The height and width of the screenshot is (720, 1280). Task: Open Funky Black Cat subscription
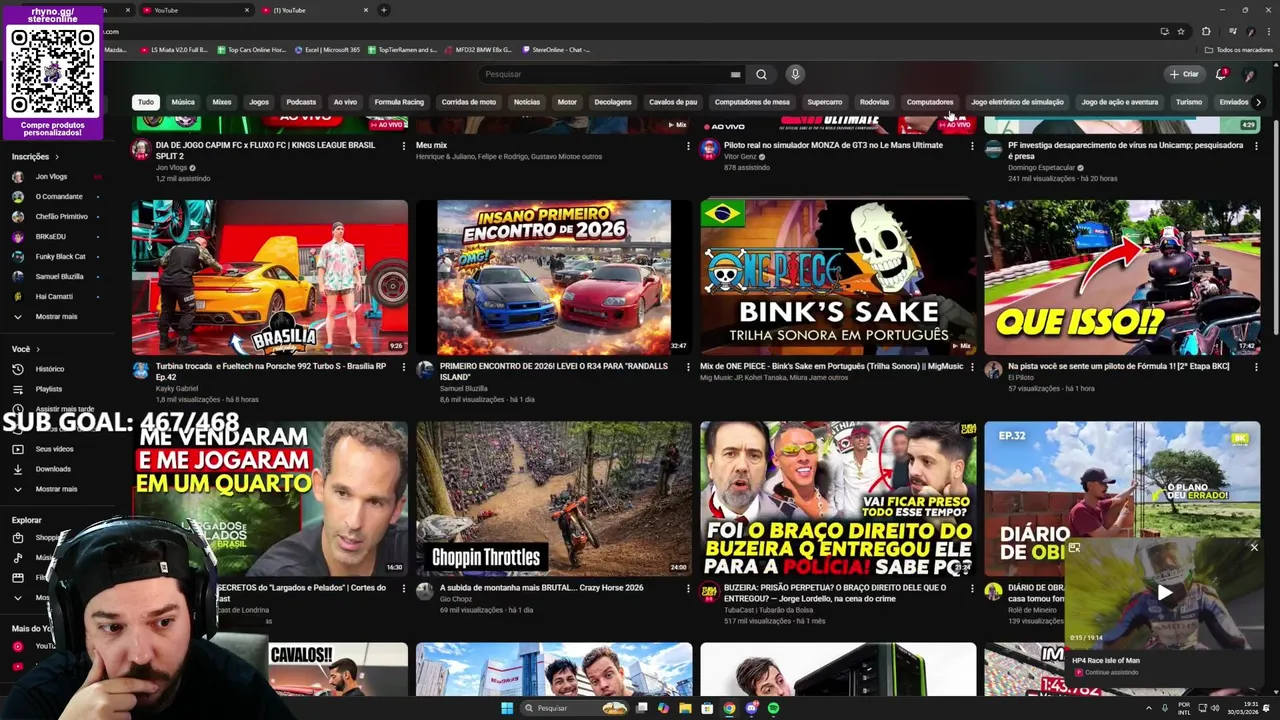[60, 256]
